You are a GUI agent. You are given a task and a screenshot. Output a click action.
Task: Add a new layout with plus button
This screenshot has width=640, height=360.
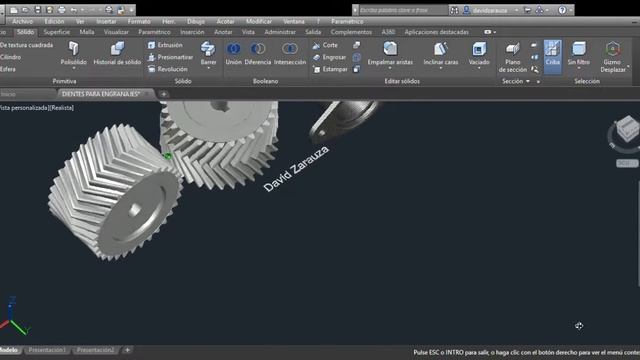[x=127, y=350]
